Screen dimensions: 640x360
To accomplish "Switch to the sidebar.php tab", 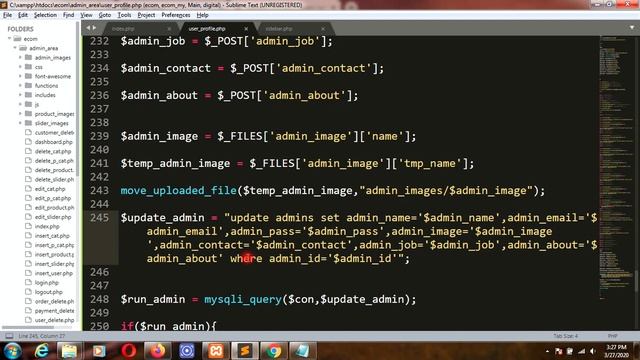I will pyautogui.click(x=279, y=29).
